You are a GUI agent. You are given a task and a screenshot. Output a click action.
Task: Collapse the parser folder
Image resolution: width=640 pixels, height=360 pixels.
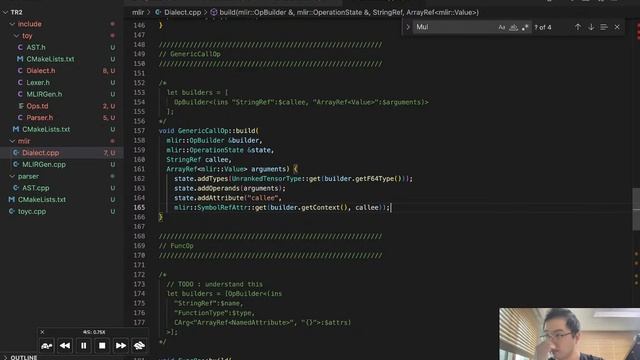click(x=12, y=176)
